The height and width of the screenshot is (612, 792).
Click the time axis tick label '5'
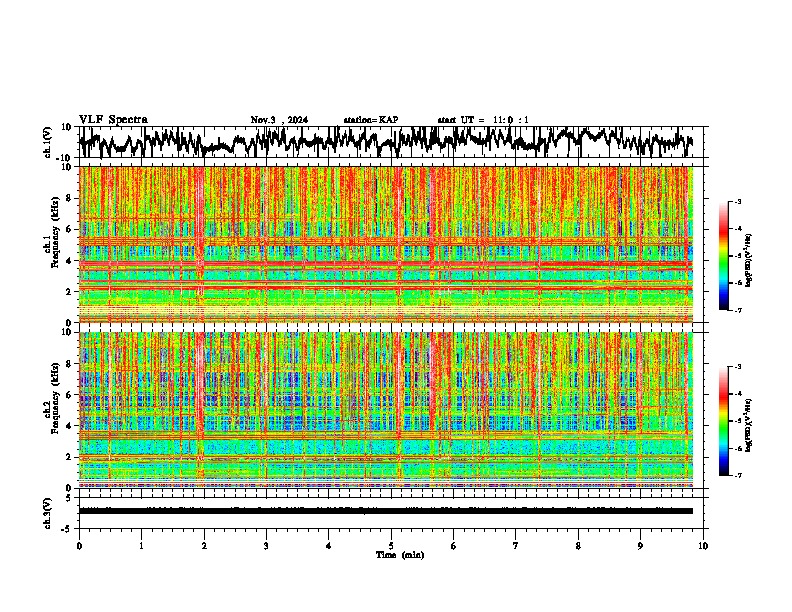tap(391, 546)
